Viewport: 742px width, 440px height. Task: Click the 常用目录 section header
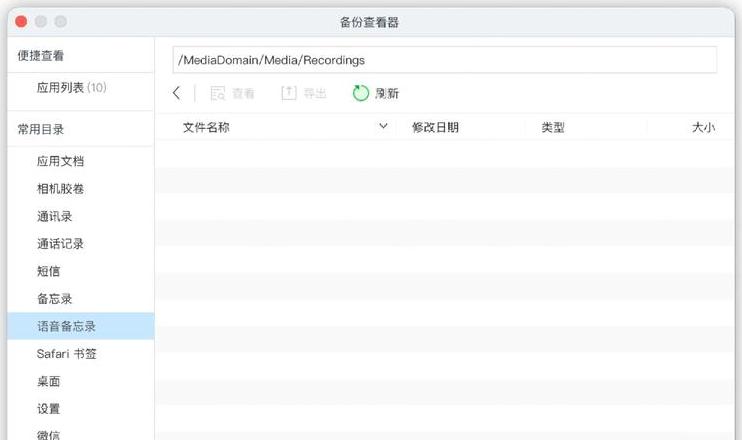[x=41, y=129]
